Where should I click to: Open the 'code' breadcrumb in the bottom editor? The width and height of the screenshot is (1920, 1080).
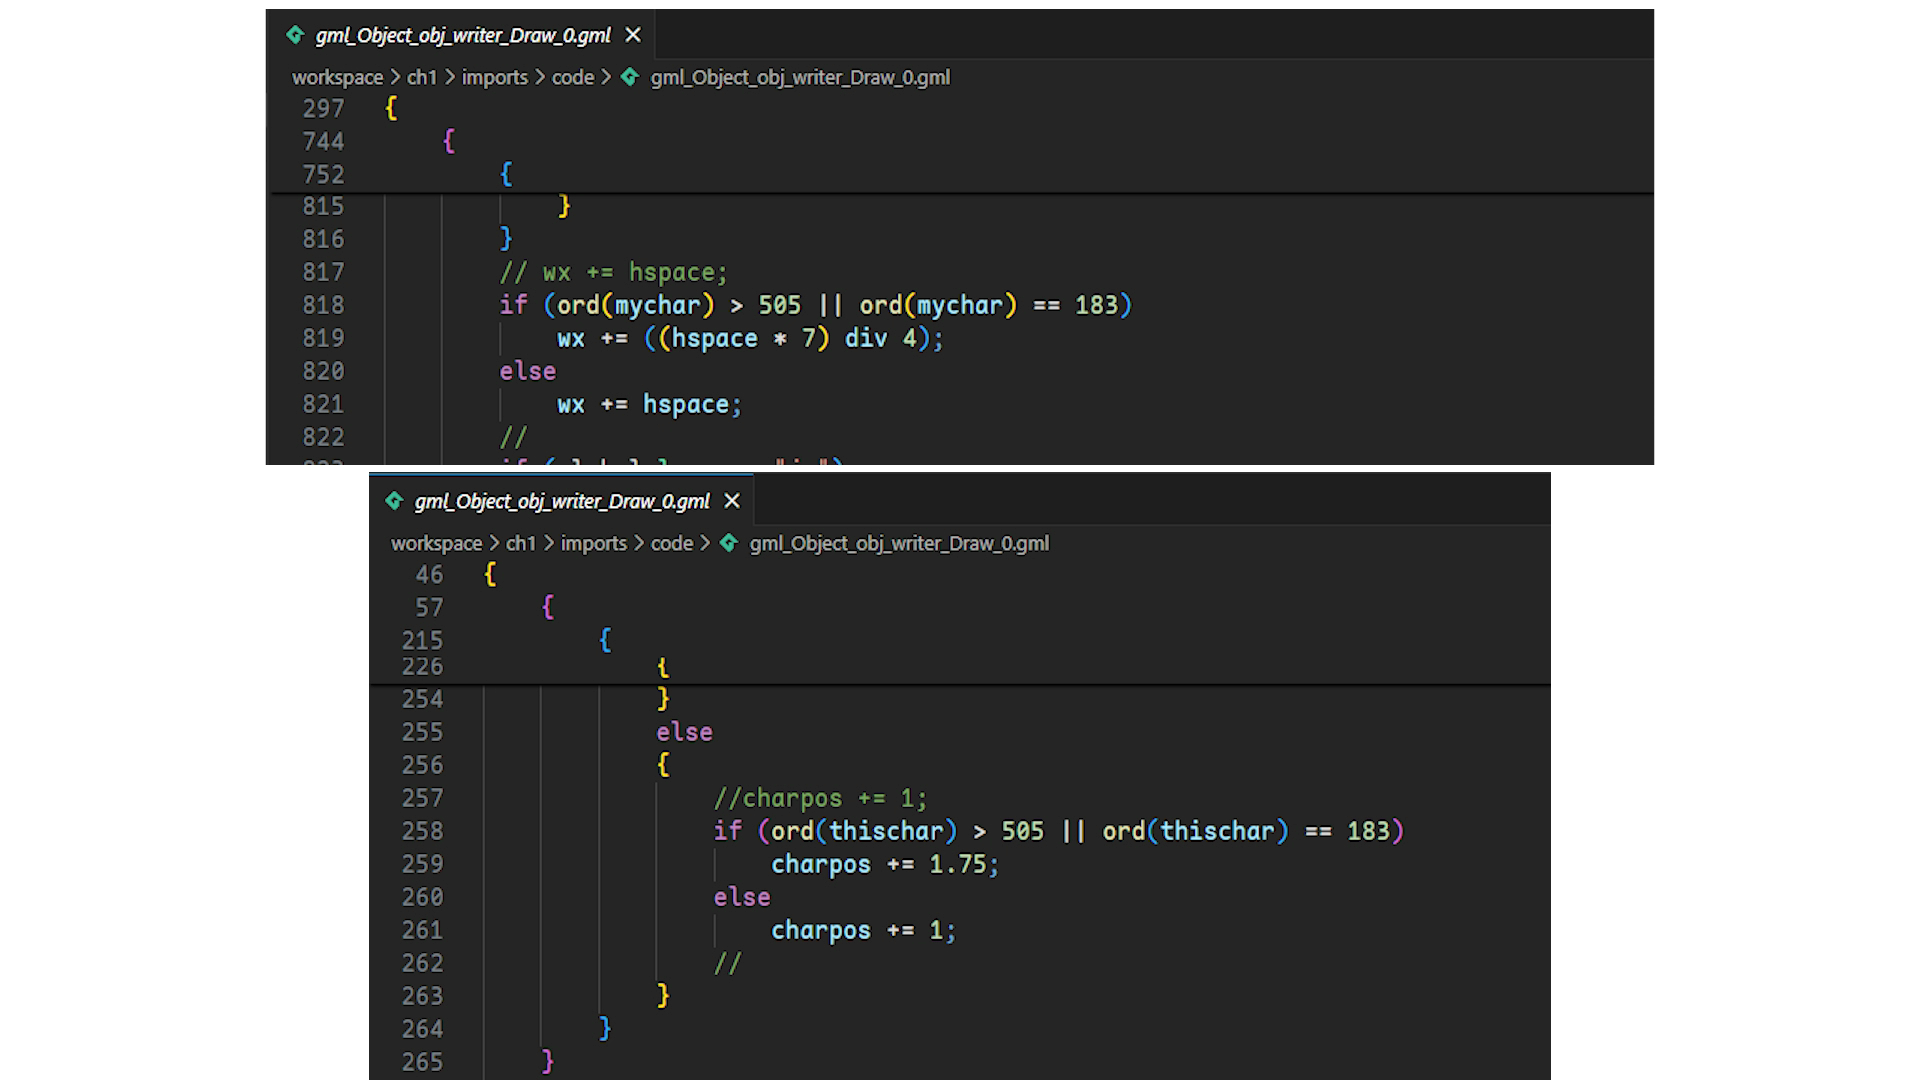click(x=672, y=543)
